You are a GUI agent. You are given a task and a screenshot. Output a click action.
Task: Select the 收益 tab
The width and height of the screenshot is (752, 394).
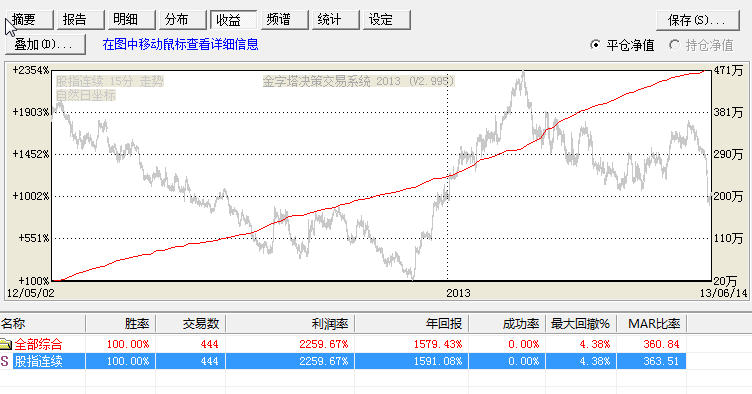point(233,20)
